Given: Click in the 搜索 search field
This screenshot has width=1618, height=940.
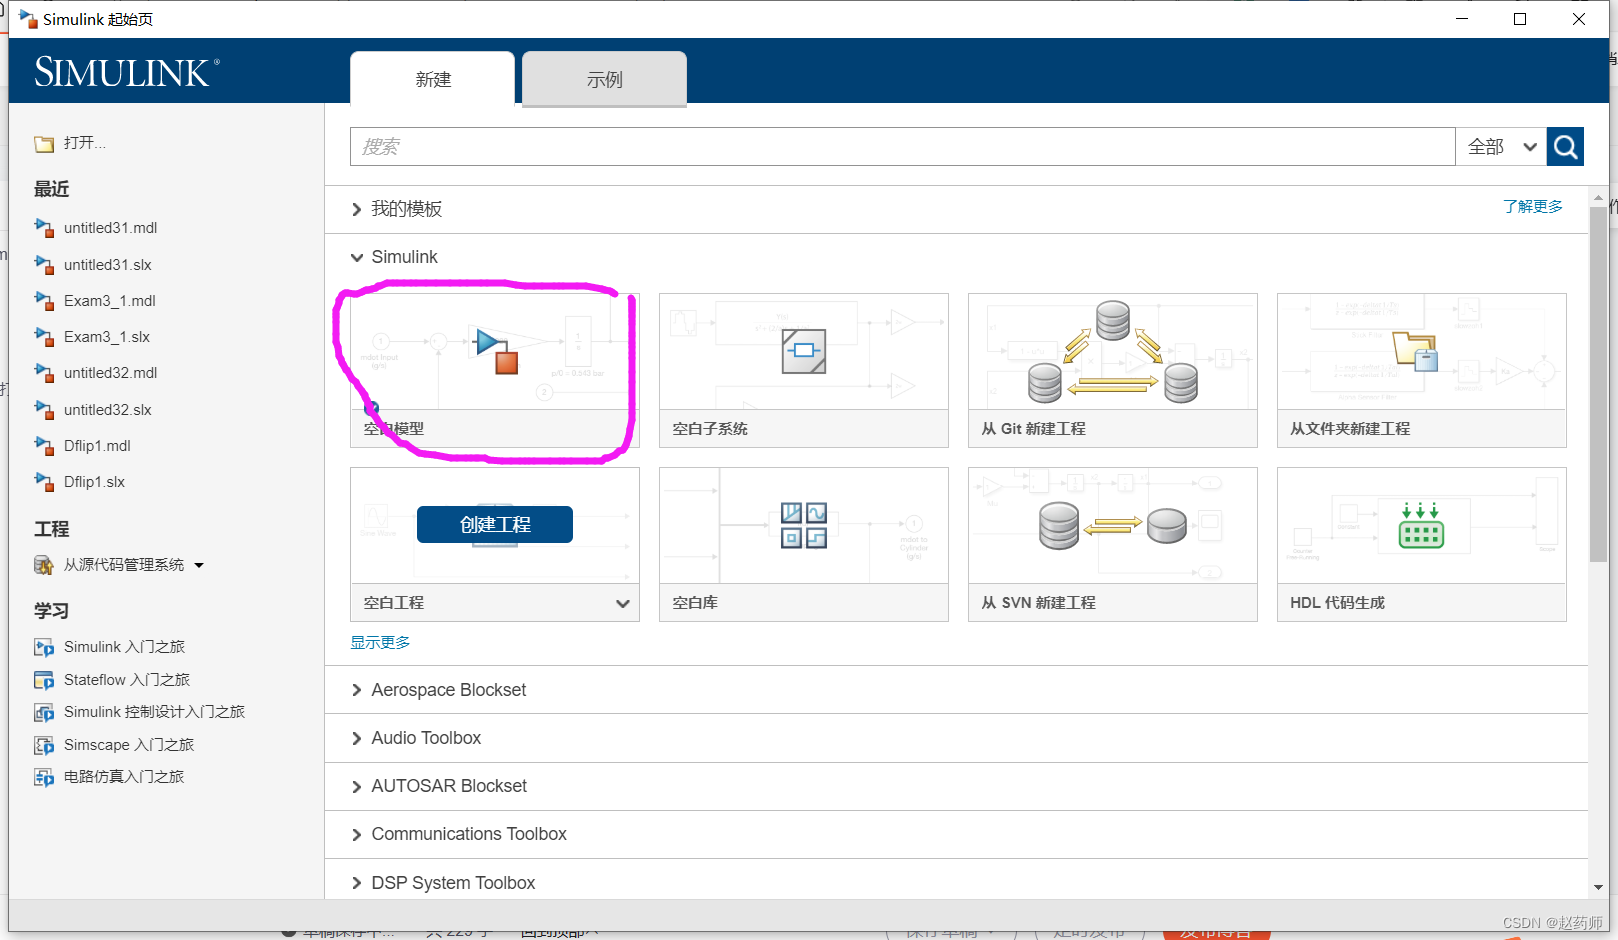Looking at the screenshot, I should tap(903, 147).
